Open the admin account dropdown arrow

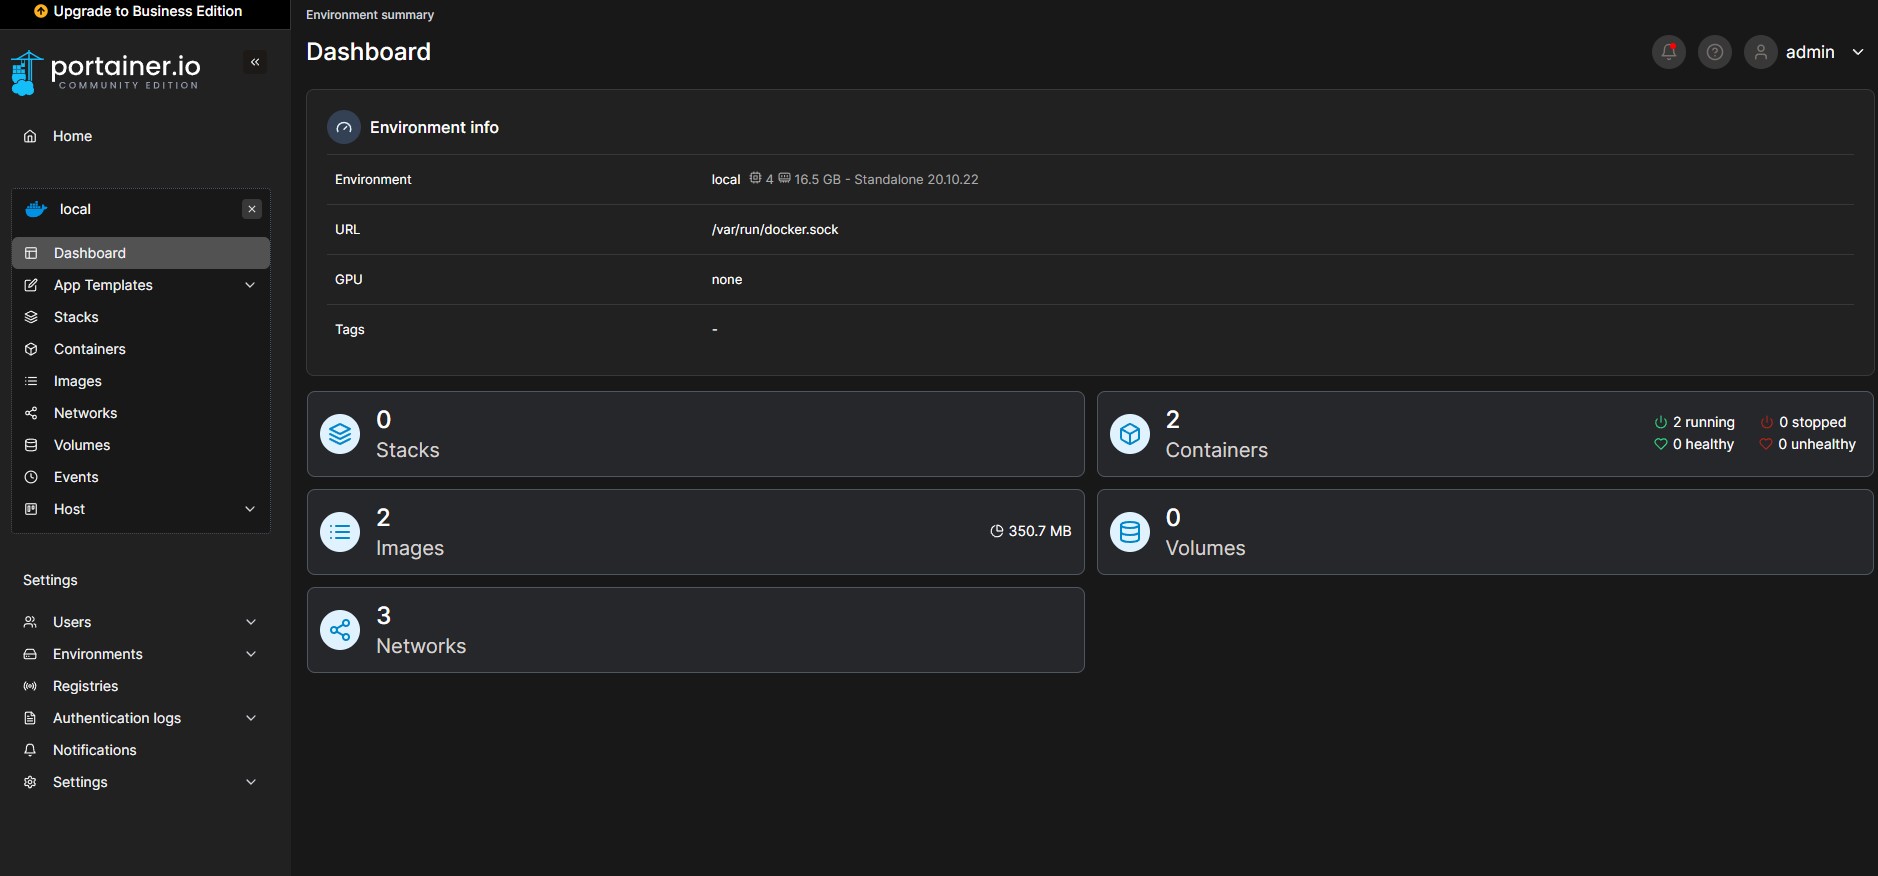point(1858,52)
